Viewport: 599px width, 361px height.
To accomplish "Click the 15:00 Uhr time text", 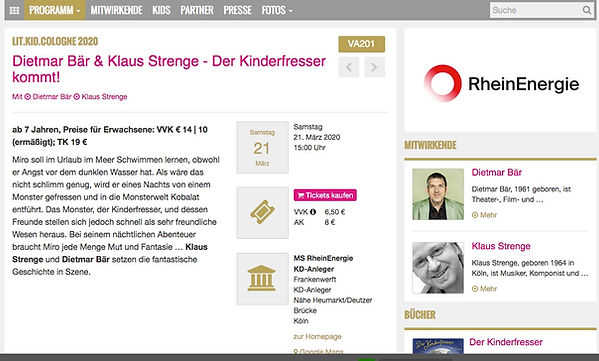I will [x=309, y=147].
